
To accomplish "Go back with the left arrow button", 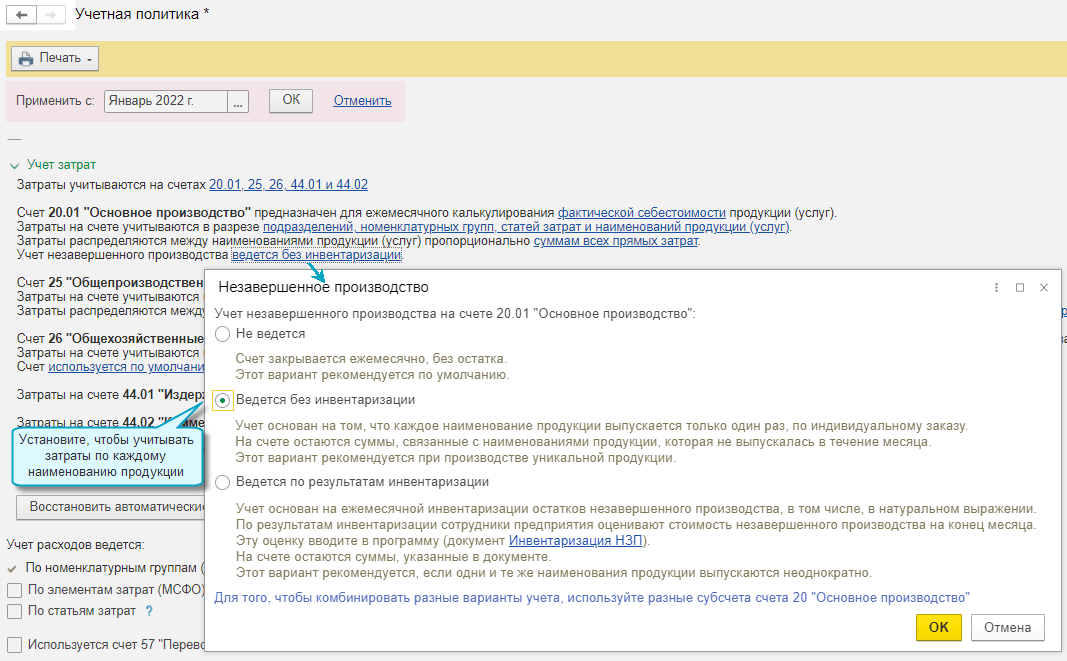I will coord(22,14).
